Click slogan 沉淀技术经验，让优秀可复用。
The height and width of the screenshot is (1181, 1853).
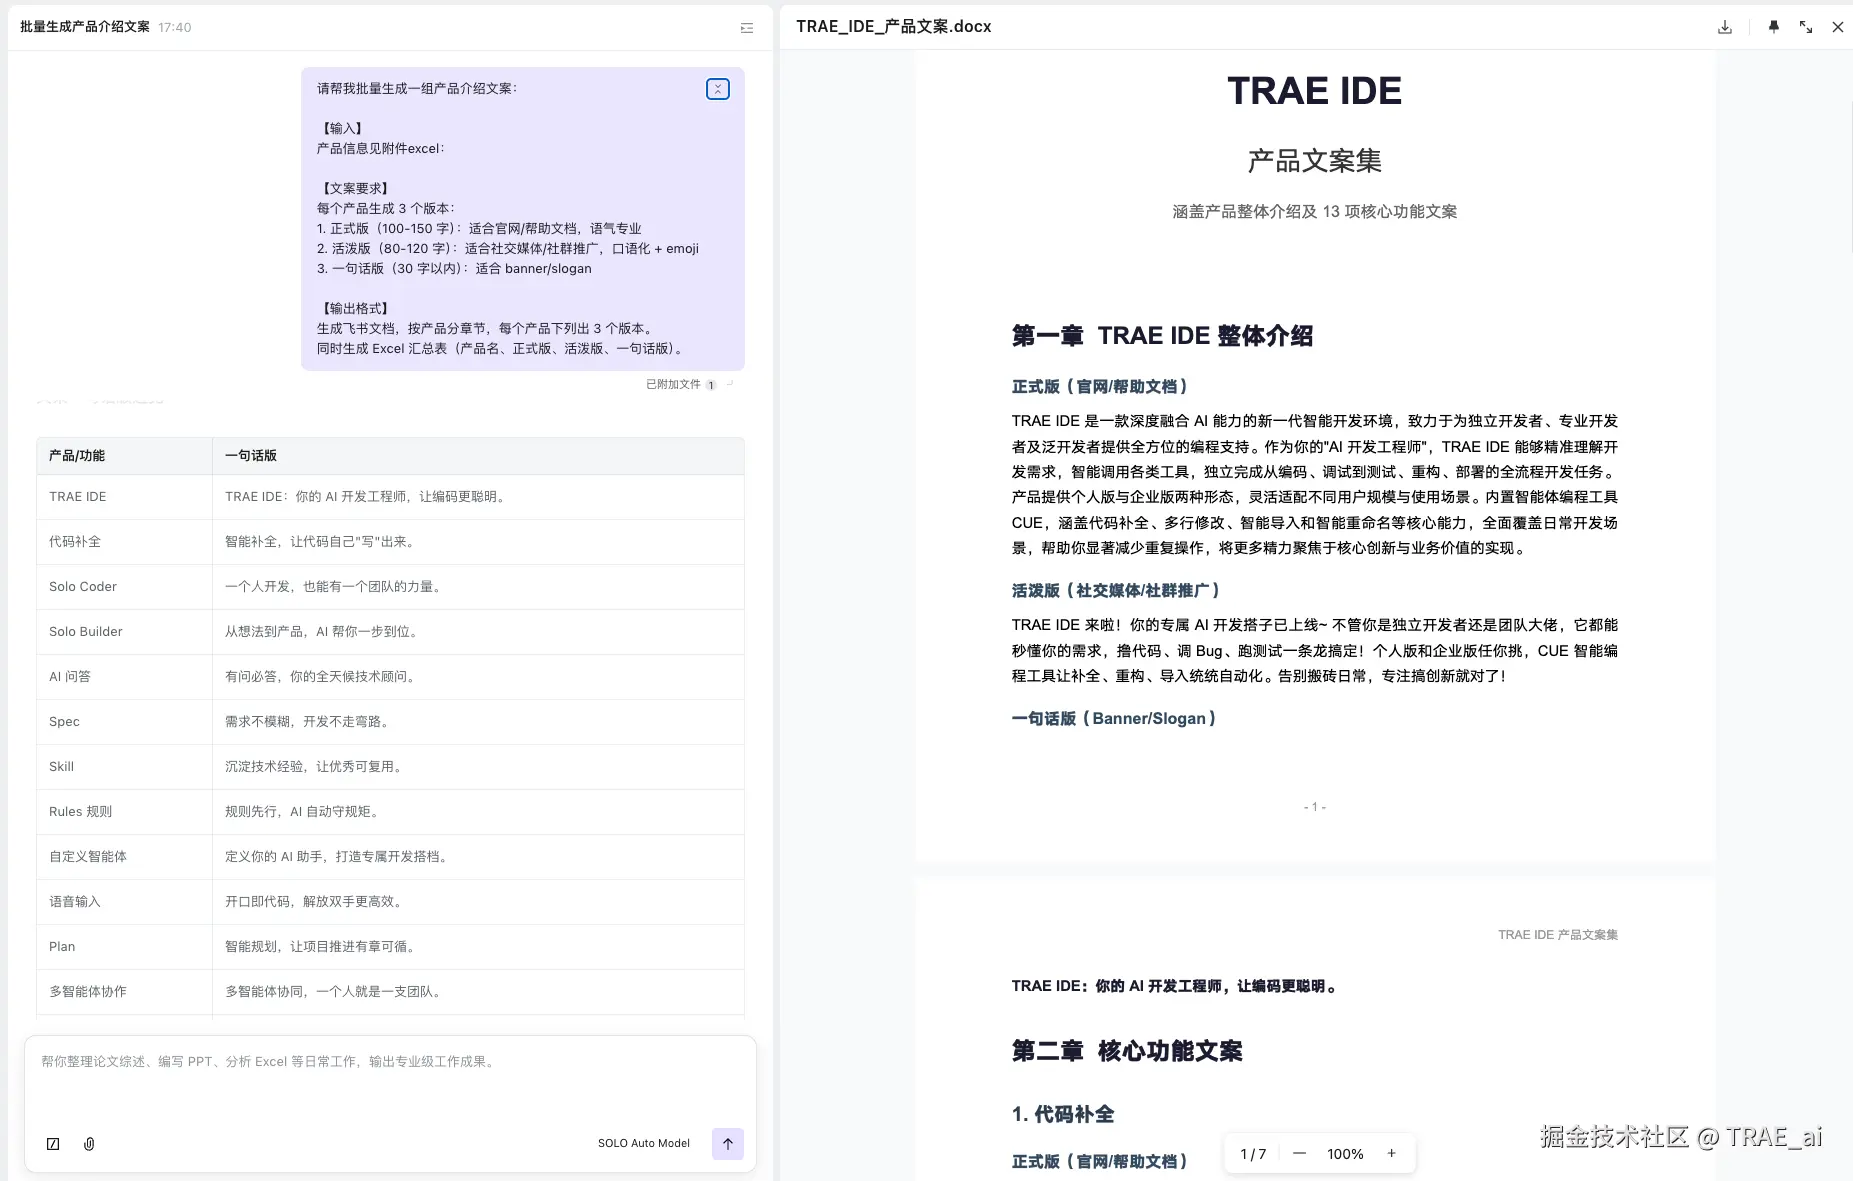pos(316,766)
